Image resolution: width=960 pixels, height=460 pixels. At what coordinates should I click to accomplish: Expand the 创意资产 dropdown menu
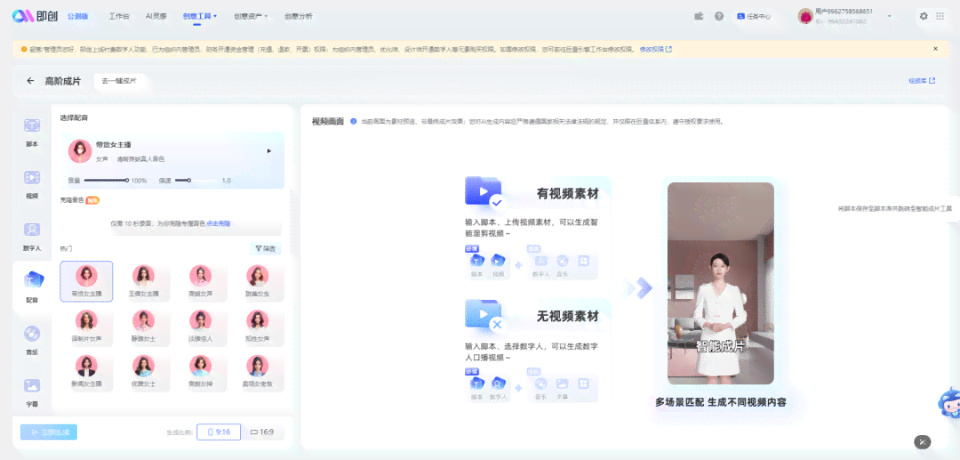pyautogui.click(x=250, y=17)
